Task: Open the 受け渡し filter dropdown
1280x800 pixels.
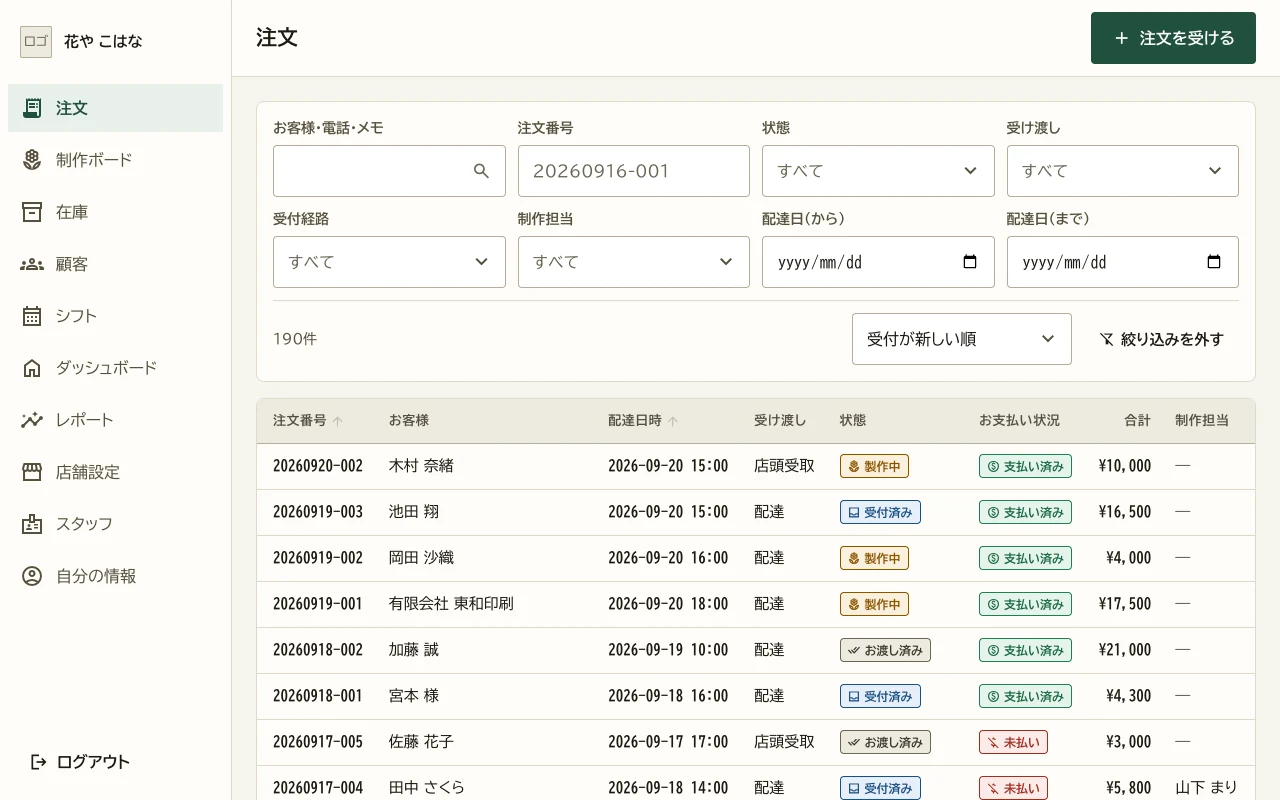Action: [x=1123, y=171]
